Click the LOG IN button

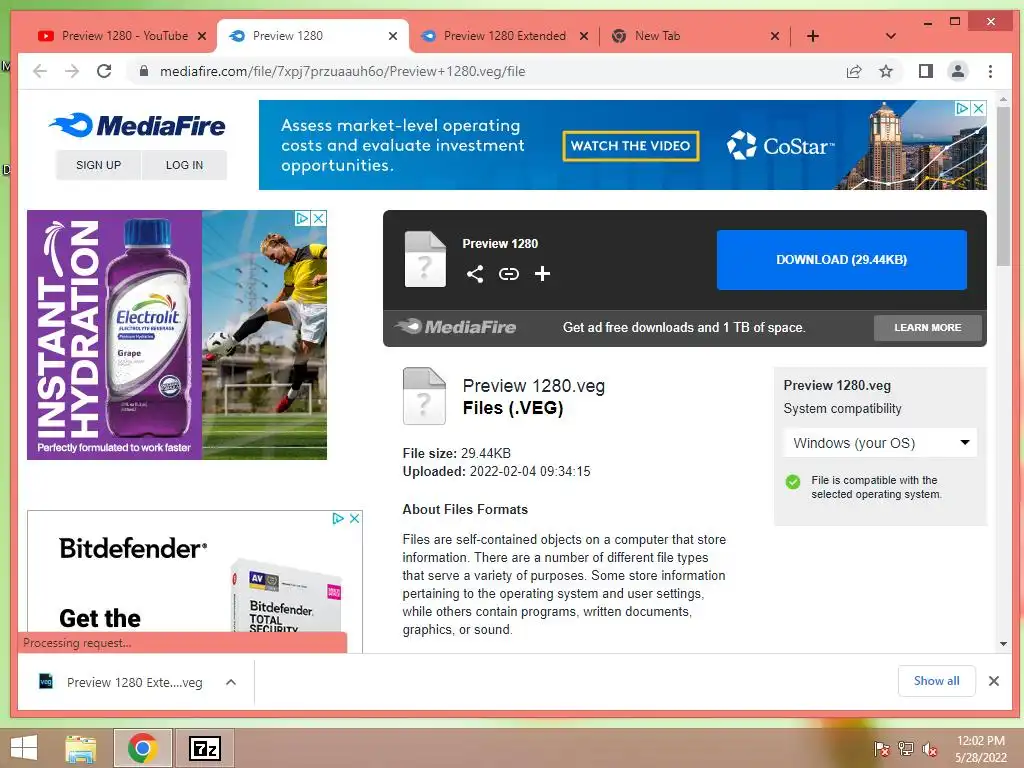click(184, 165)
